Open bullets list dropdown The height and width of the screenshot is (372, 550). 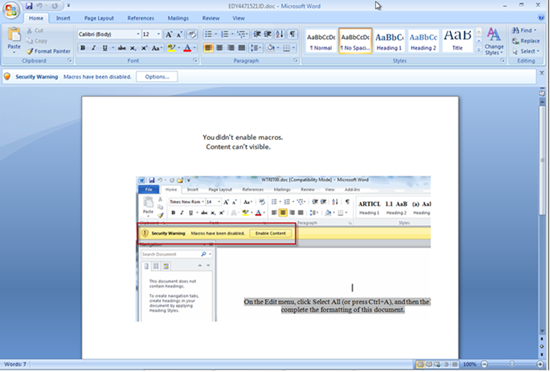coord(216,34)
